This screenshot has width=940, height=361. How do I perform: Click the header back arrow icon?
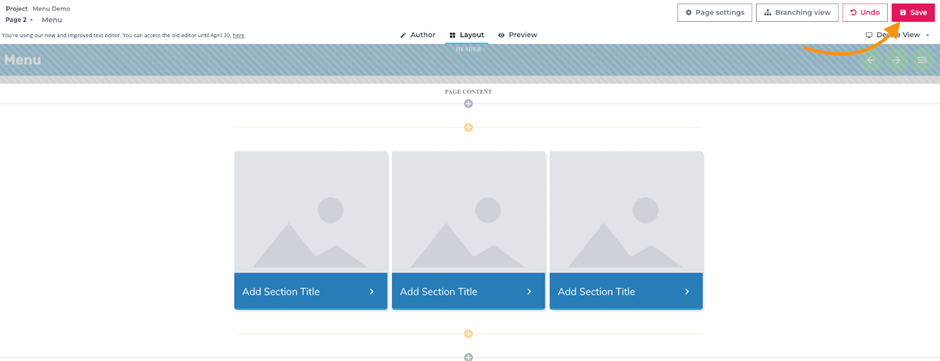pos(870,60)
